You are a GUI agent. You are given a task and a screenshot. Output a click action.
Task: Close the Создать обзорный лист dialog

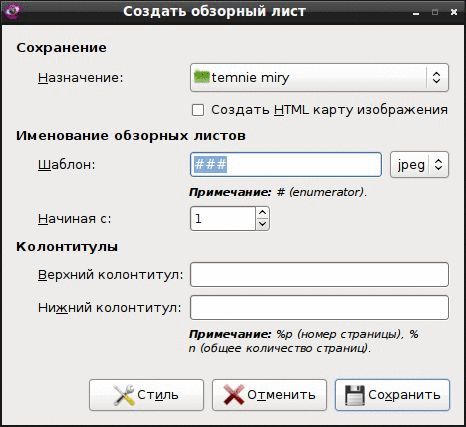454,12
